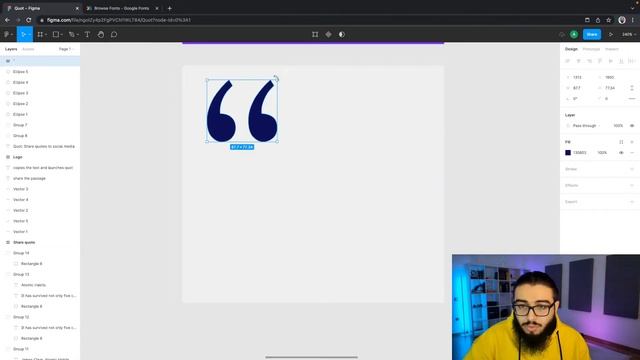This screenshot has width=640, height=360.
Task: Select the Text tool
Action: 87,35
